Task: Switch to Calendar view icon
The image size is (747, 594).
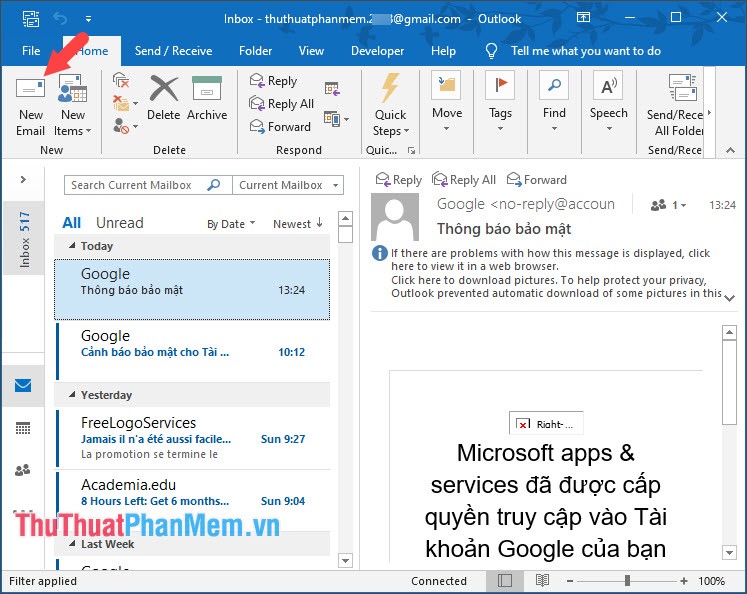Action: tap(23, 428)
